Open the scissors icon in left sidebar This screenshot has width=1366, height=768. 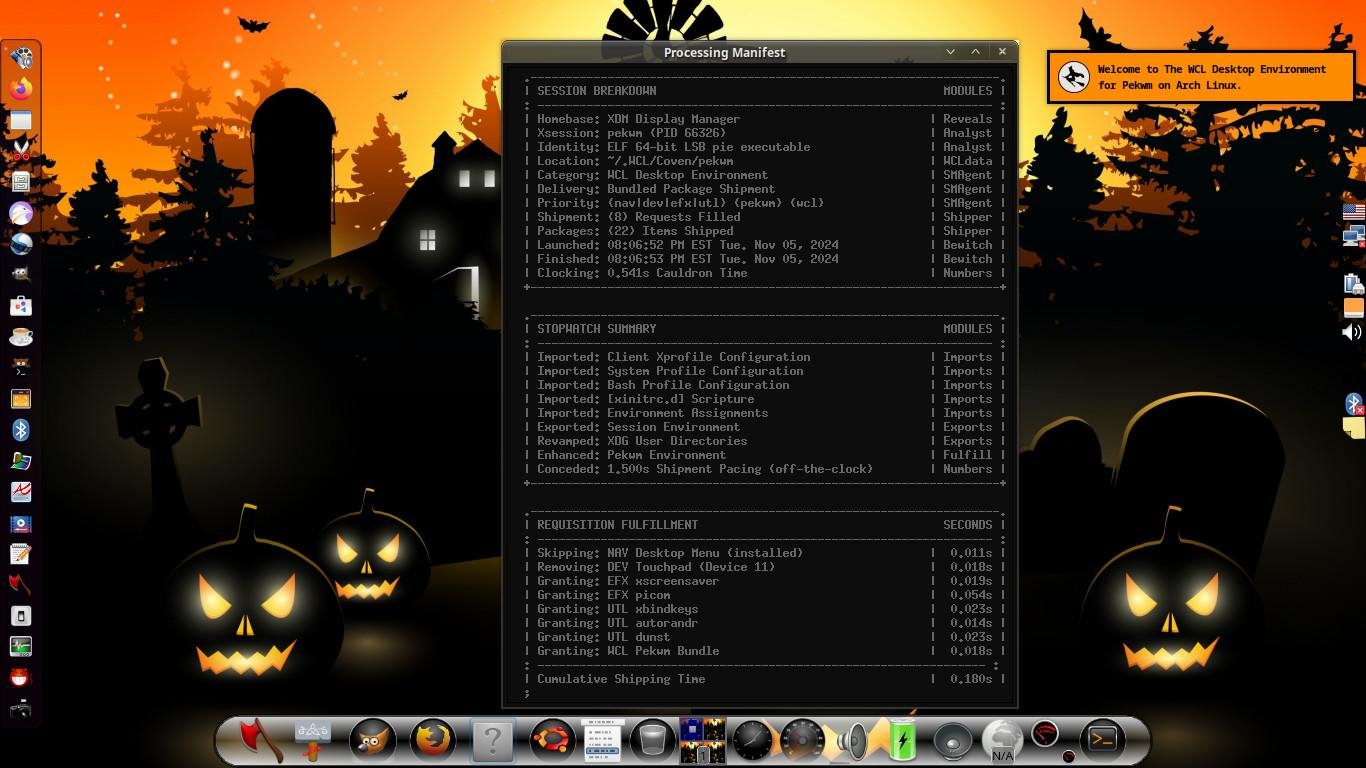[x=21, y=151]
